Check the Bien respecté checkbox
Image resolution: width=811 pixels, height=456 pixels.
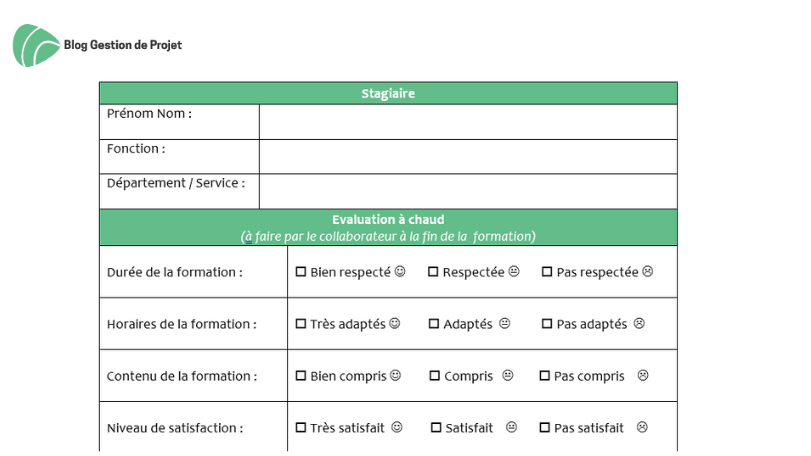click(x=301, y=271)
